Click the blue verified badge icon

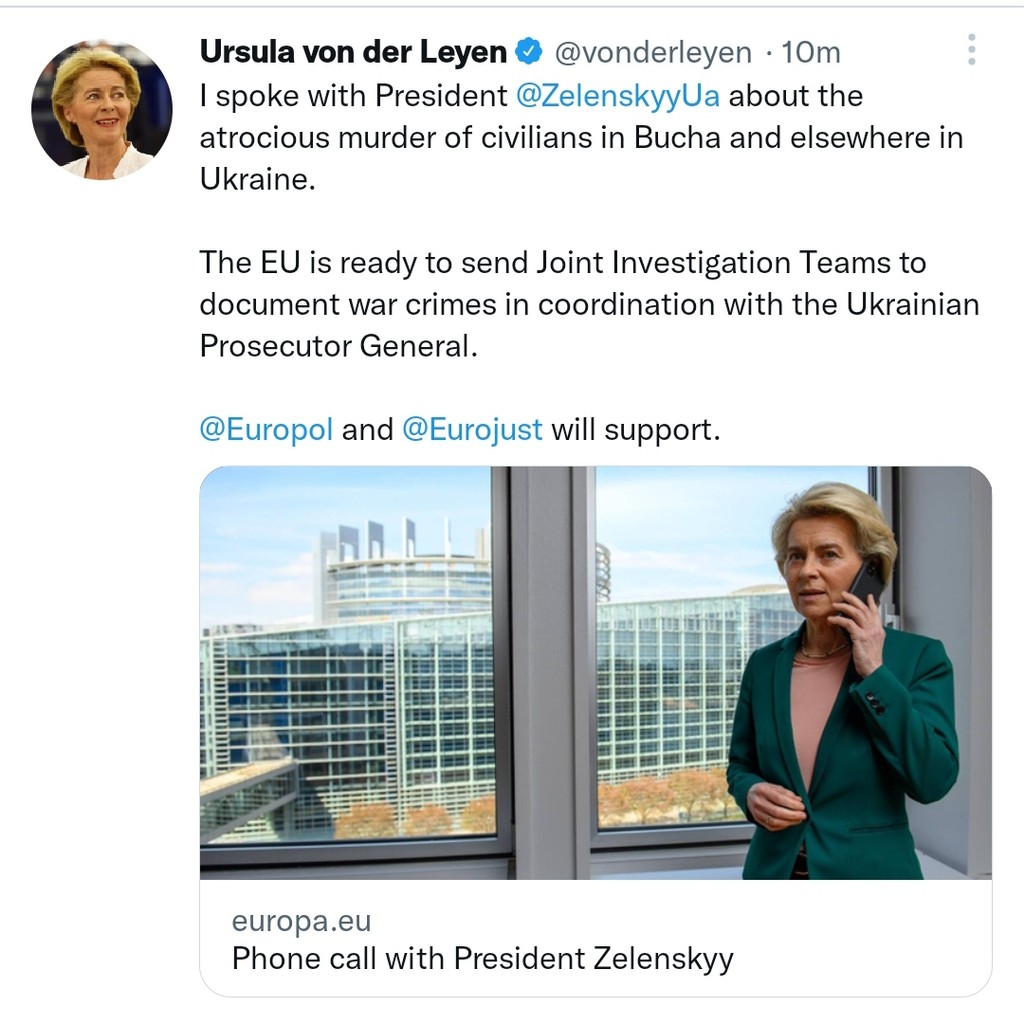pyautogui.click(x=528, y=52)
